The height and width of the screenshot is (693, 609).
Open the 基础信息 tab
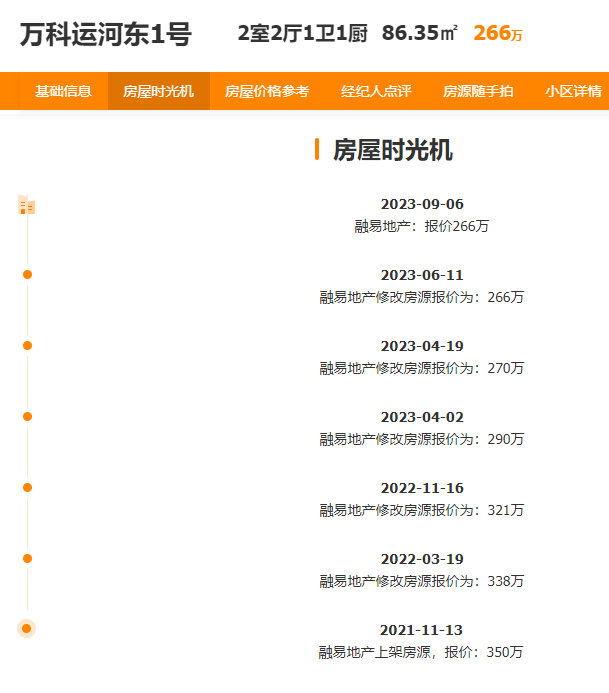point(64,91)
